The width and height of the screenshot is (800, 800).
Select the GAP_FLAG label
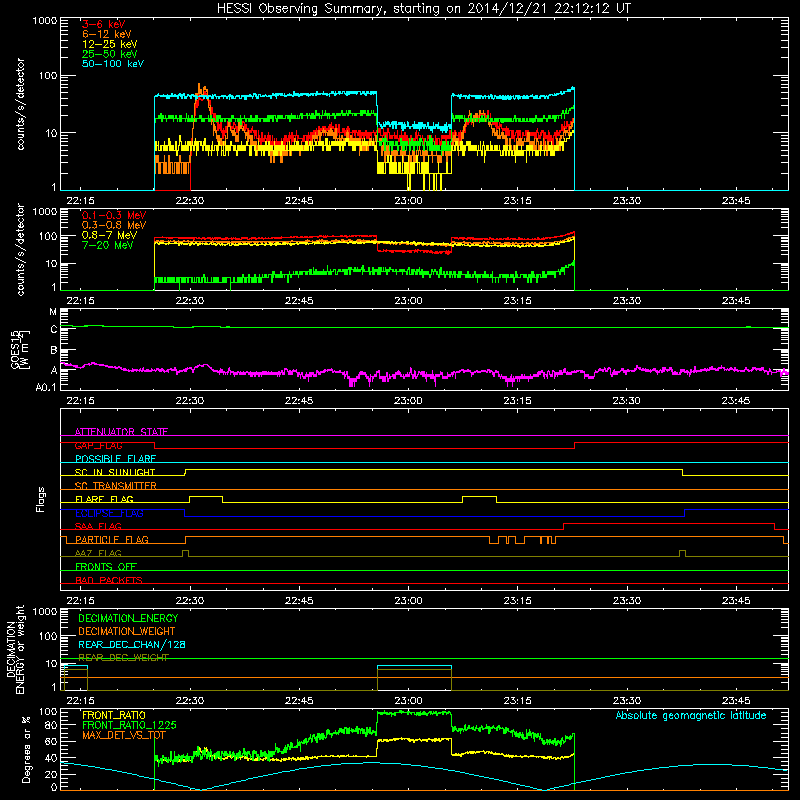(x=98, y=445)
